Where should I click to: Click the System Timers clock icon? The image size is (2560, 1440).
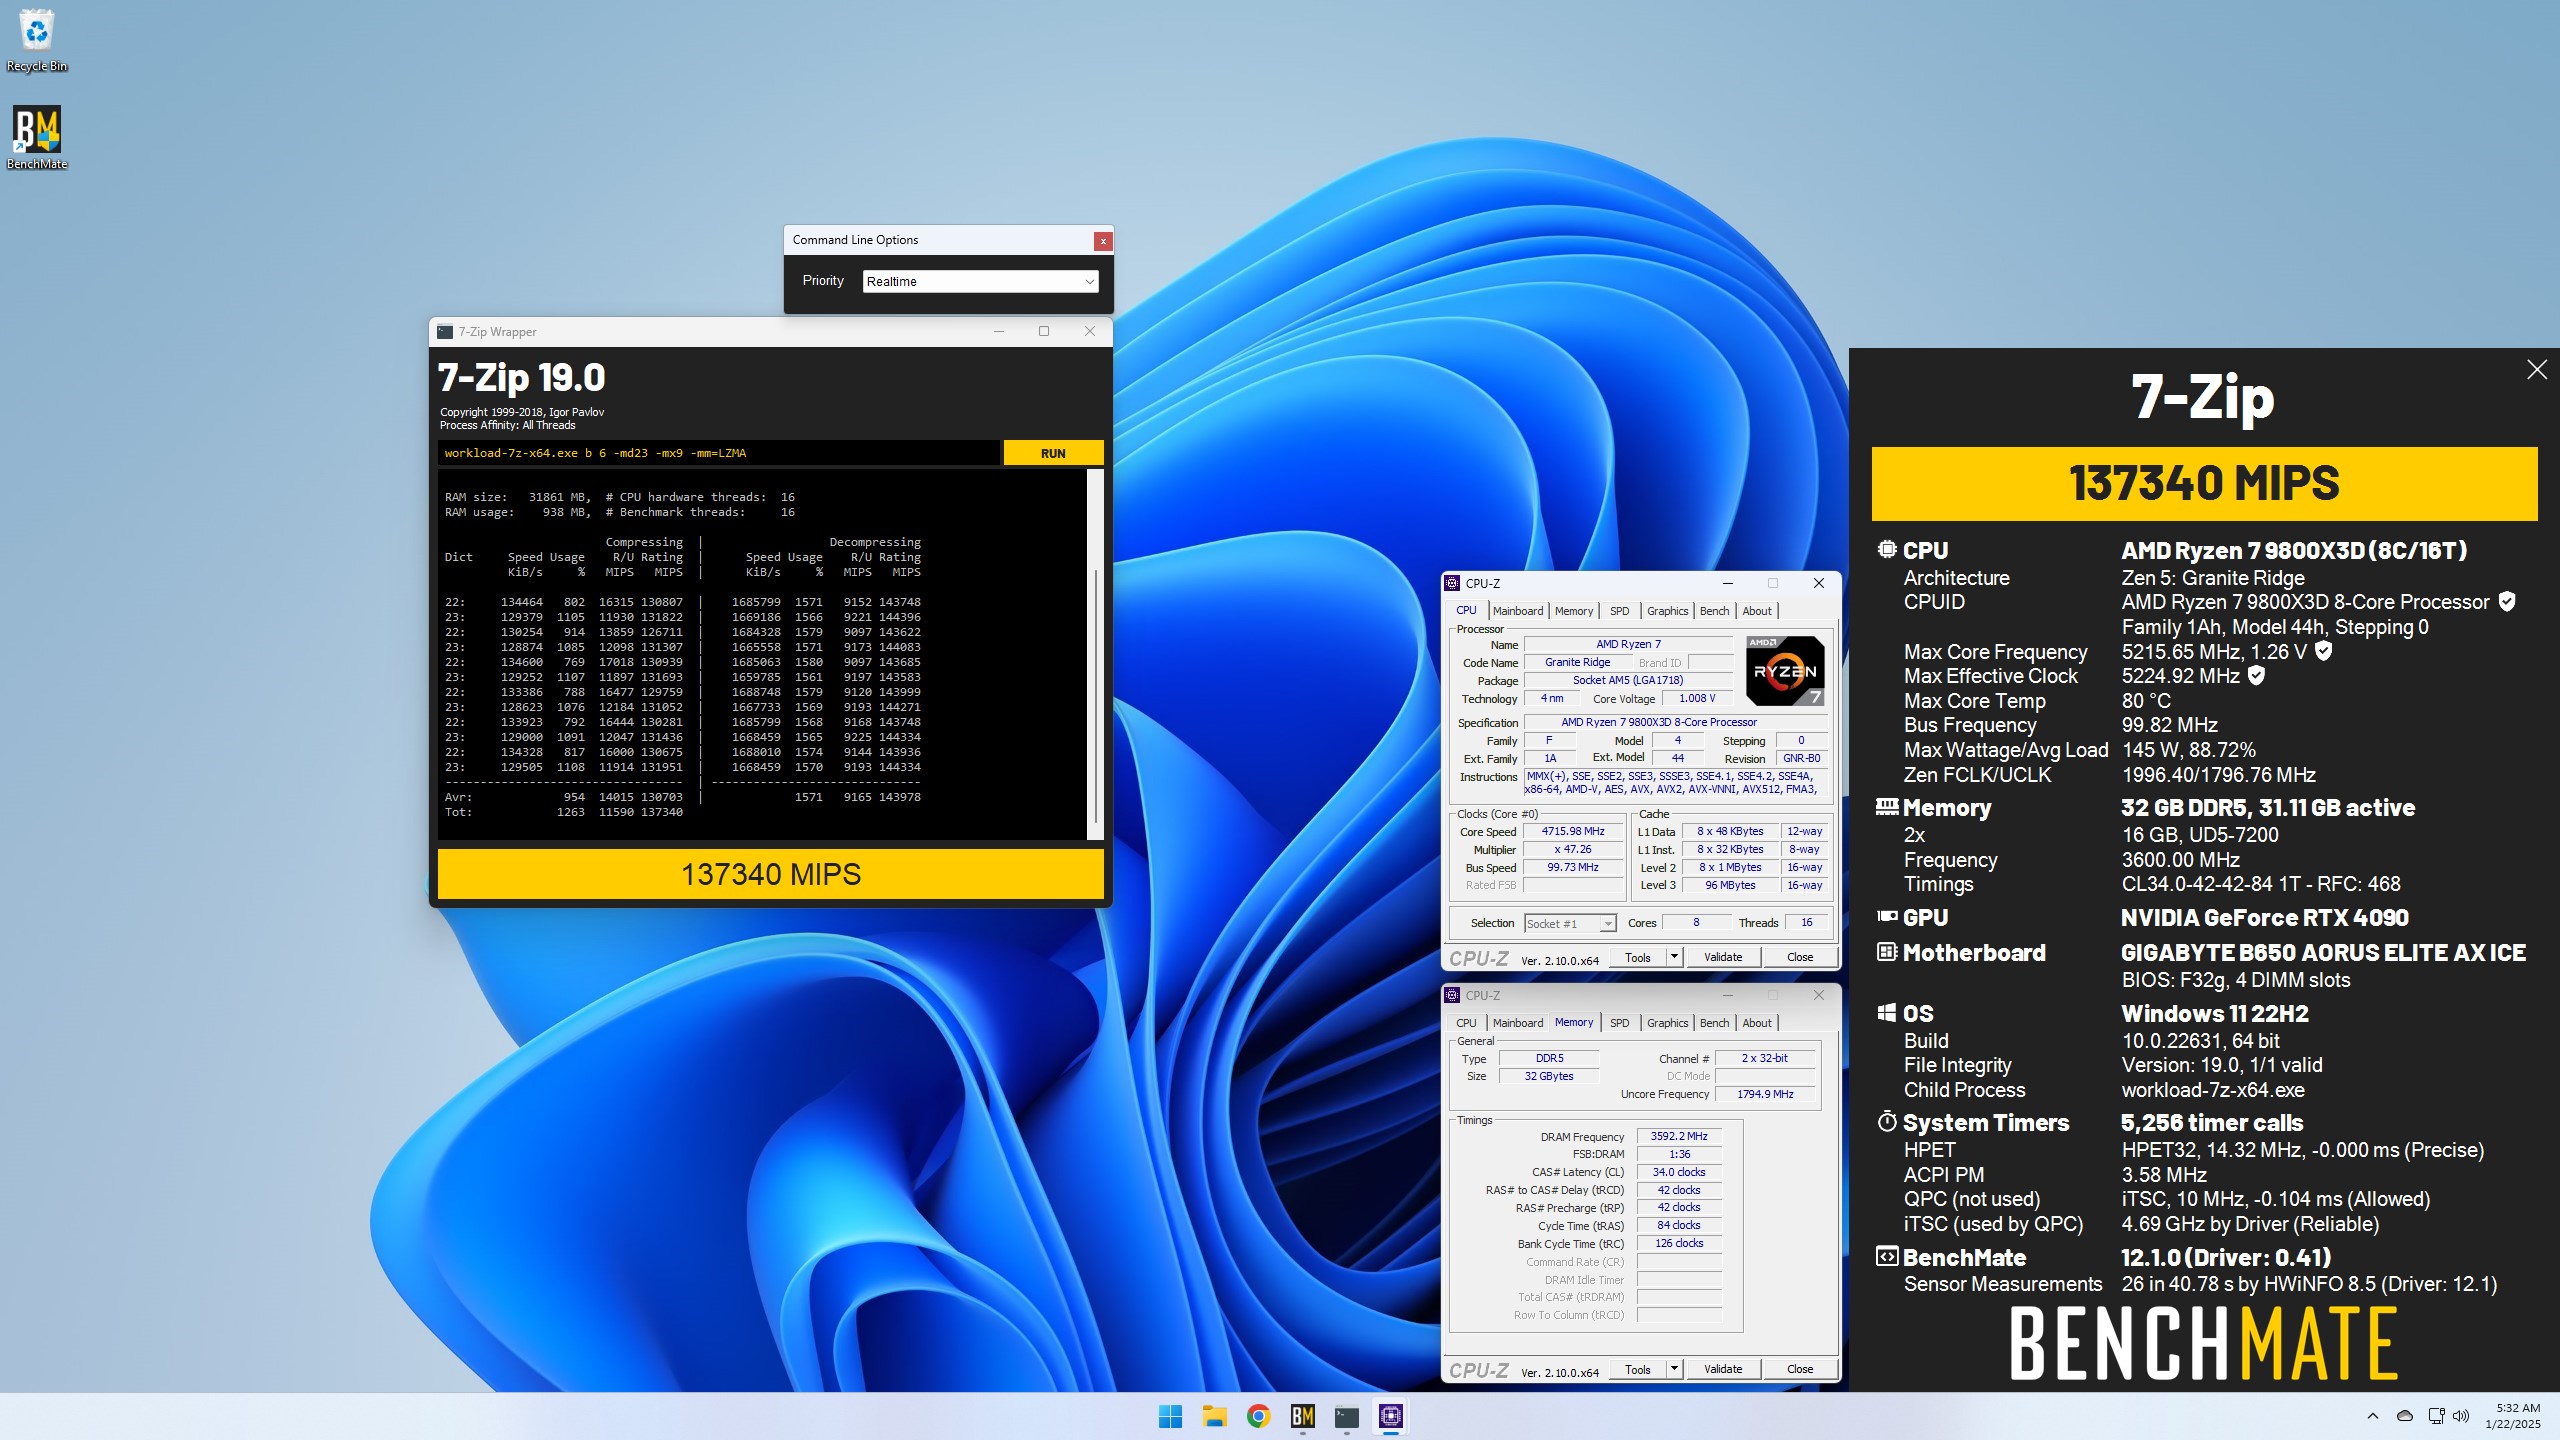pos(1887,1121)
